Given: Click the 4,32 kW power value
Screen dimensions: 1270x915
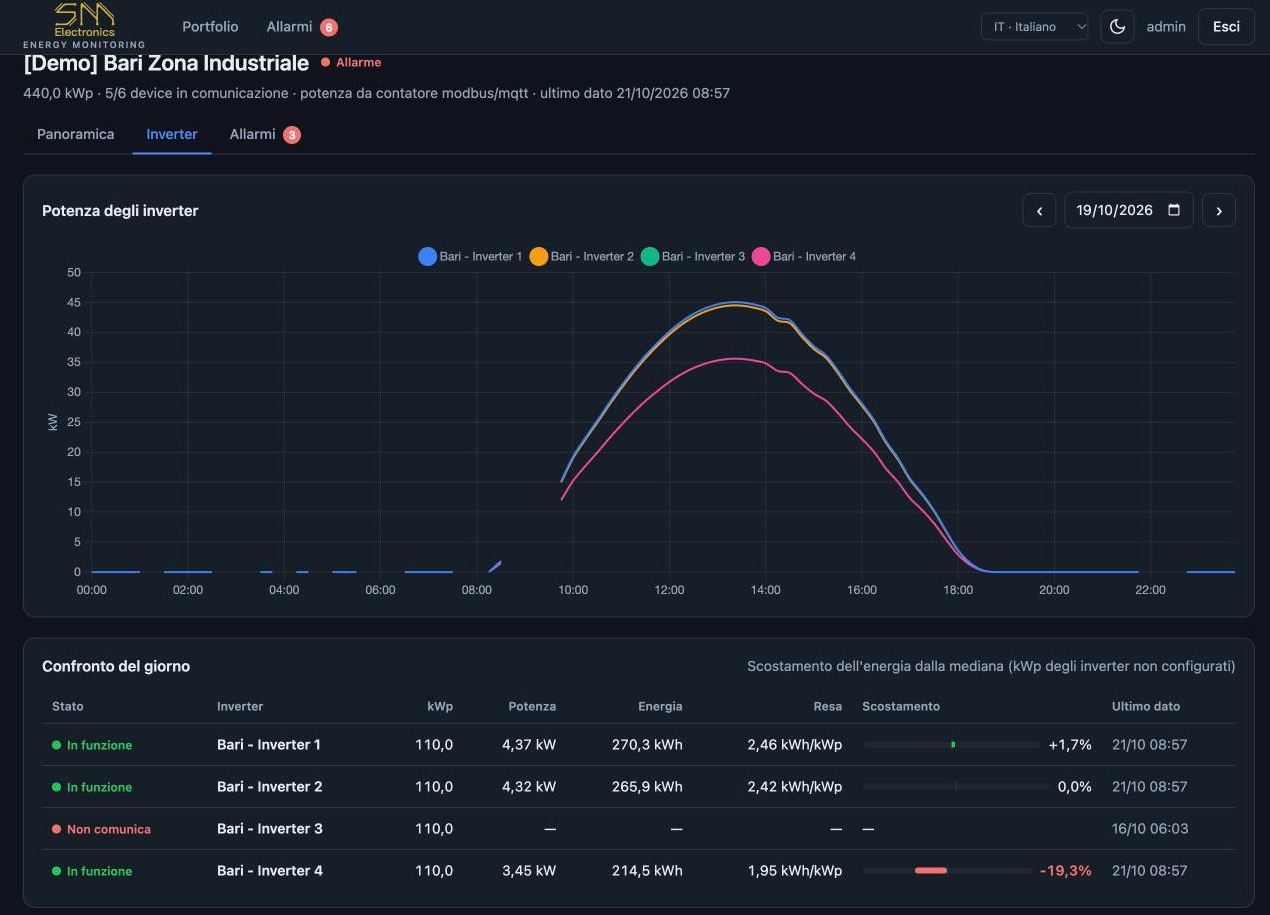Looking at the screenshot, I should tap(529, 787).
